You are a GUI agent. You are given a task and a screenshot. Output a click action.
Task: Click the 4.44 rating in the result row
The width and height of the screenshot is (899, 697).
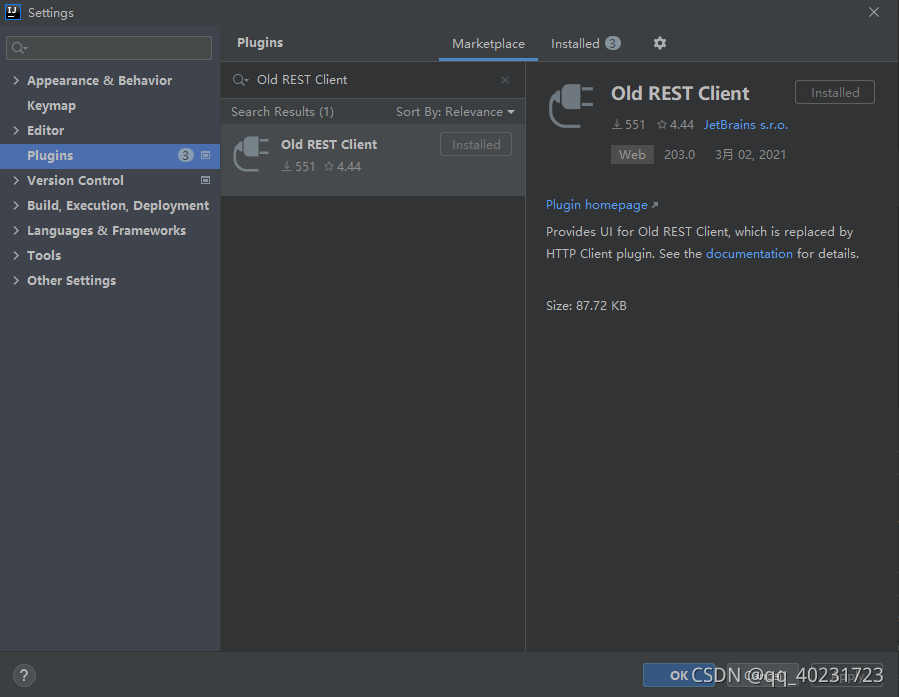343,167
